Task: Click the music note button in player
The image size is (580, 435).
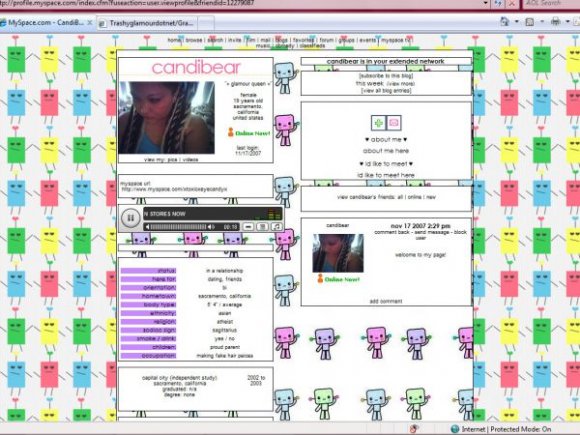Action: pyautogui.click(x=276, y=227)
